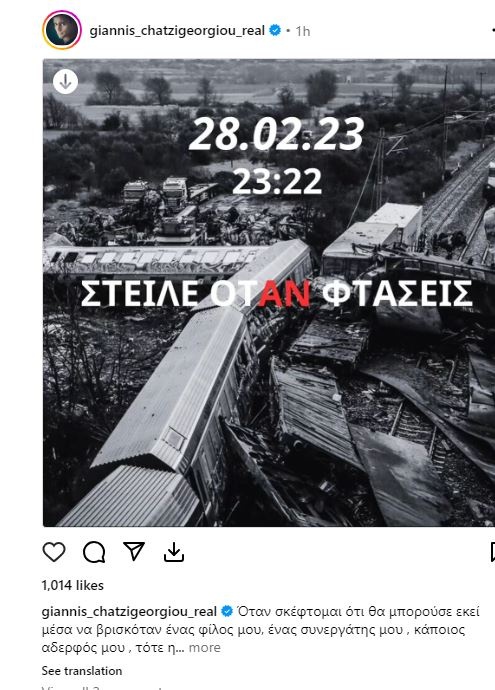
Task: Click See translation under the caption
Action: [82, 671]
